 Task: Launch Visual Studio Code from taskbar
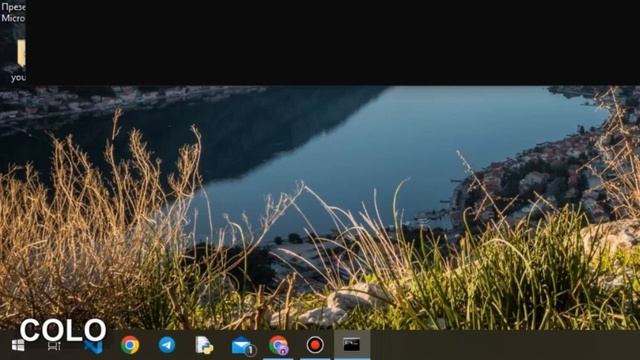pyautogui.click(x=93, y=347)
